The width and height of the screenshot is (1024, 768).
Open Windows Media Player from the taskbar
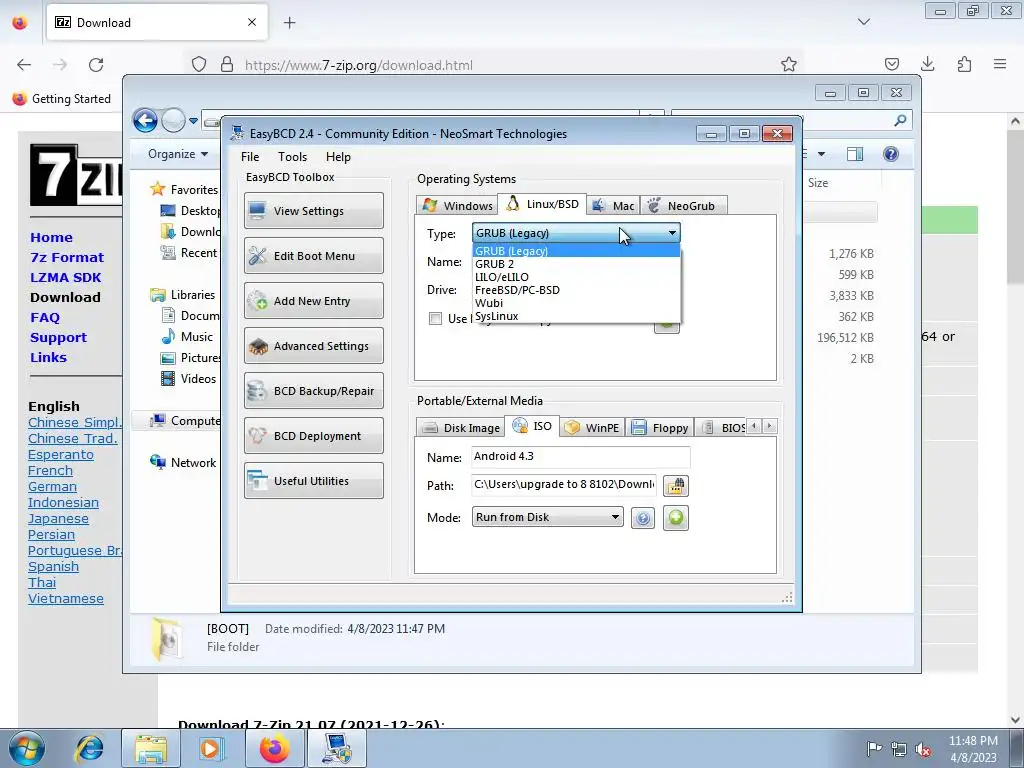211,748
